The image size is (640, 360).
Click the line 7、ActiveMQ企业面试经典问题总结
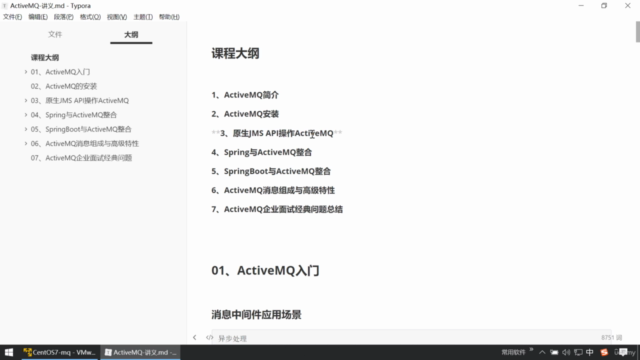(x=277, y=209)
